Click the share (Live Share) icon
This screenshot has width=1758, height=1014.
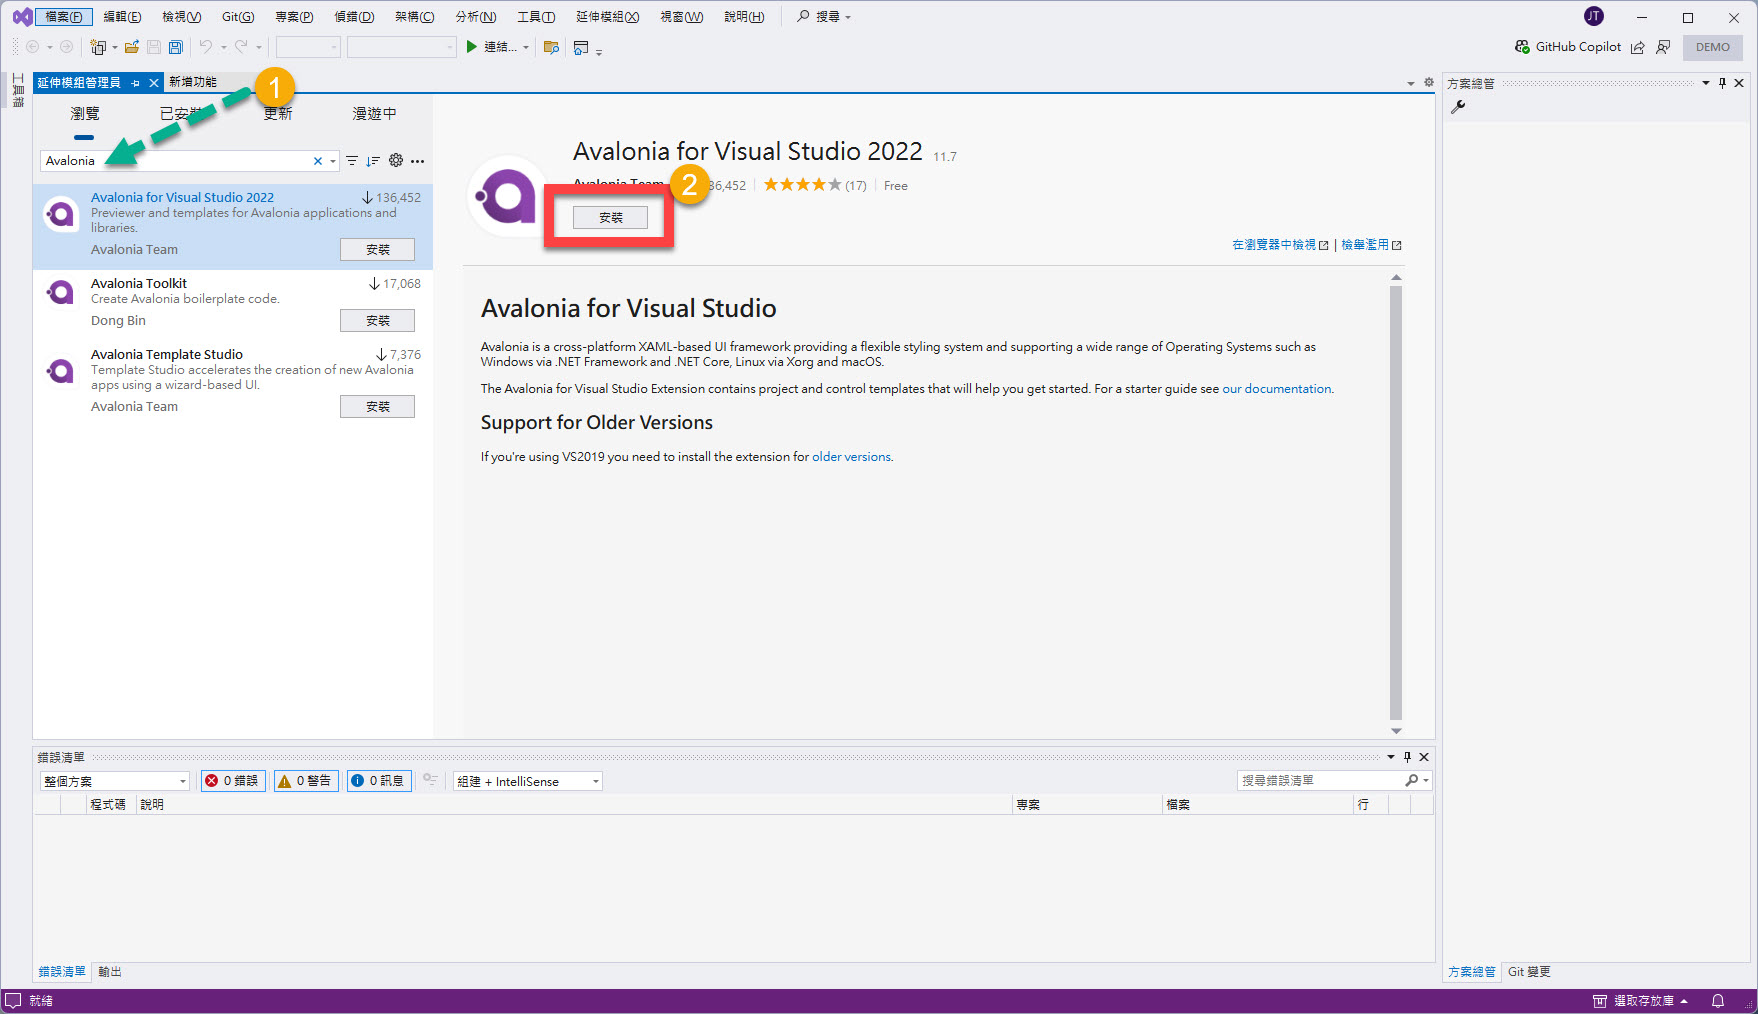1637,47
